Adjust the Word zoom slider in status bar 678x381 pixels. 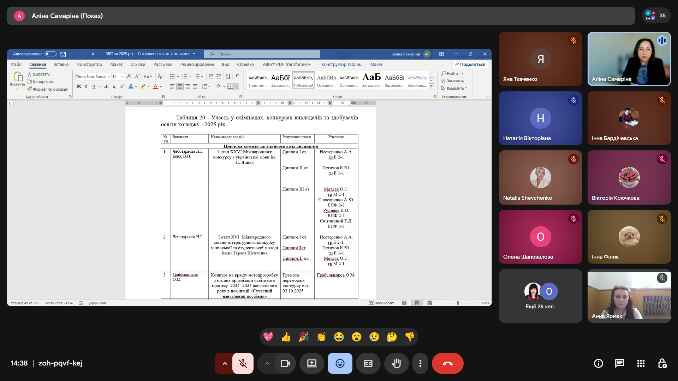click(458, 303)
